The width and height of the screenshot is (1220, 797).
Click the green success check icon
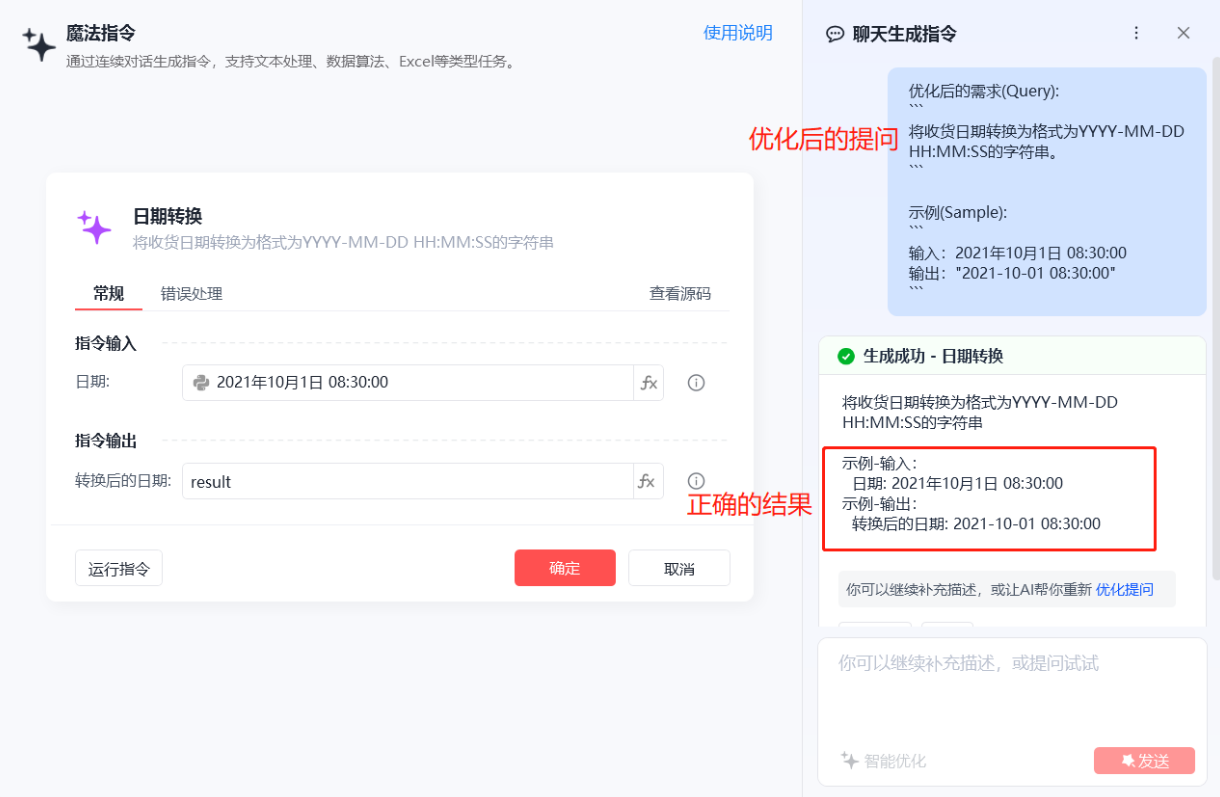pyautogui.click(x=846, y=356)
